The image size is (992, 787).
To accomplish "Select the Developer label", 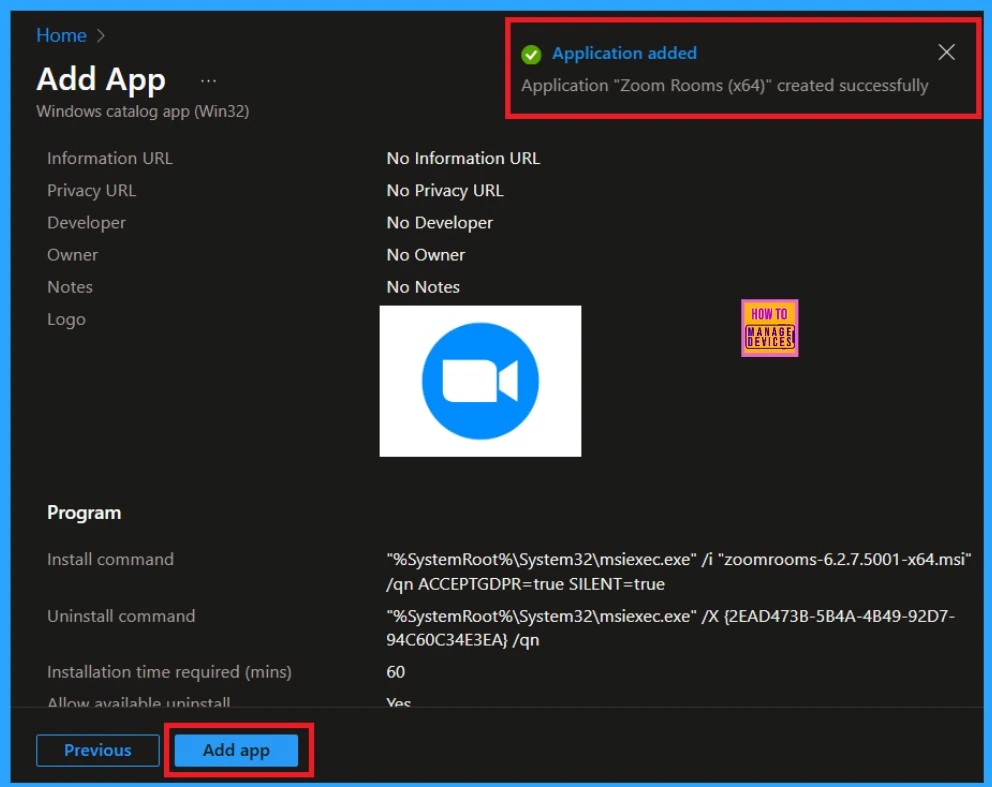I will pos(86,223).
